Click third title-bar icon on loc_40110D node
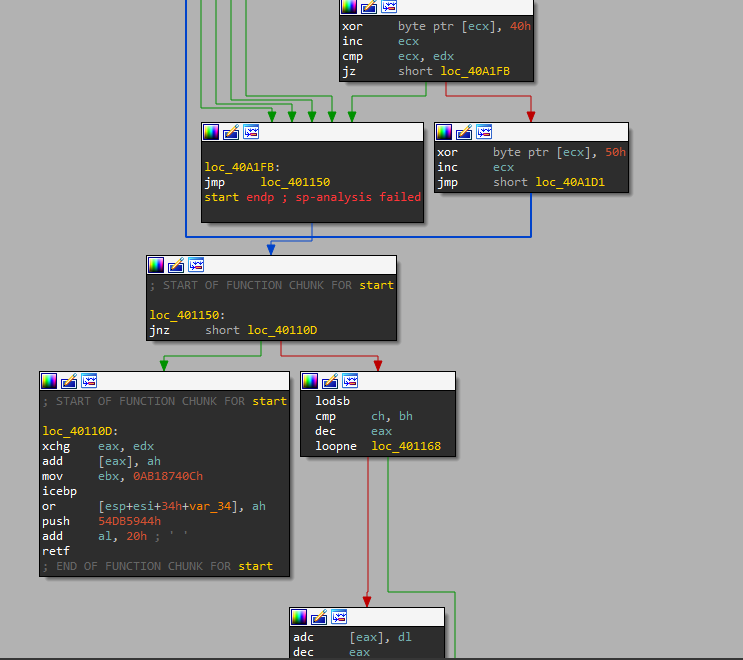Screen dimensions: 743x660 [89, 381]
